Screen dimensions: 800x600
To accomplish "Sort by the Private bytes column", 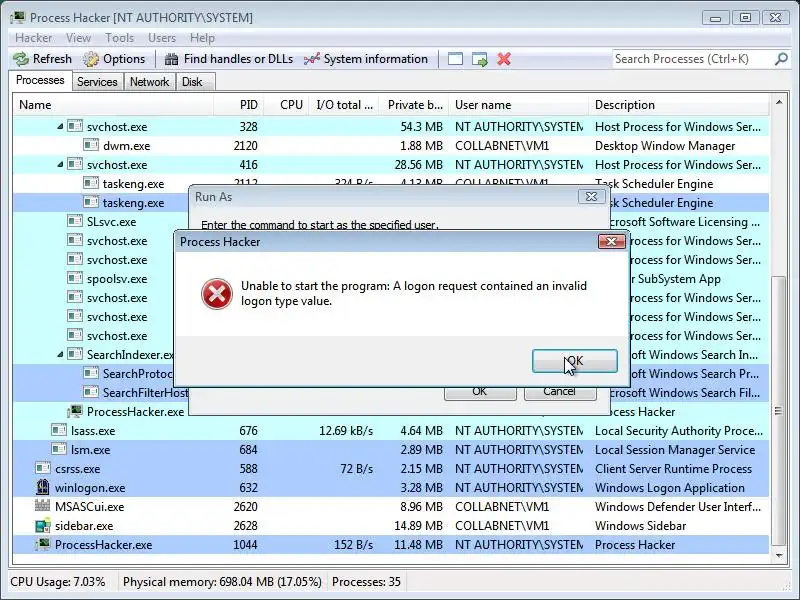I will coord(414,105).
